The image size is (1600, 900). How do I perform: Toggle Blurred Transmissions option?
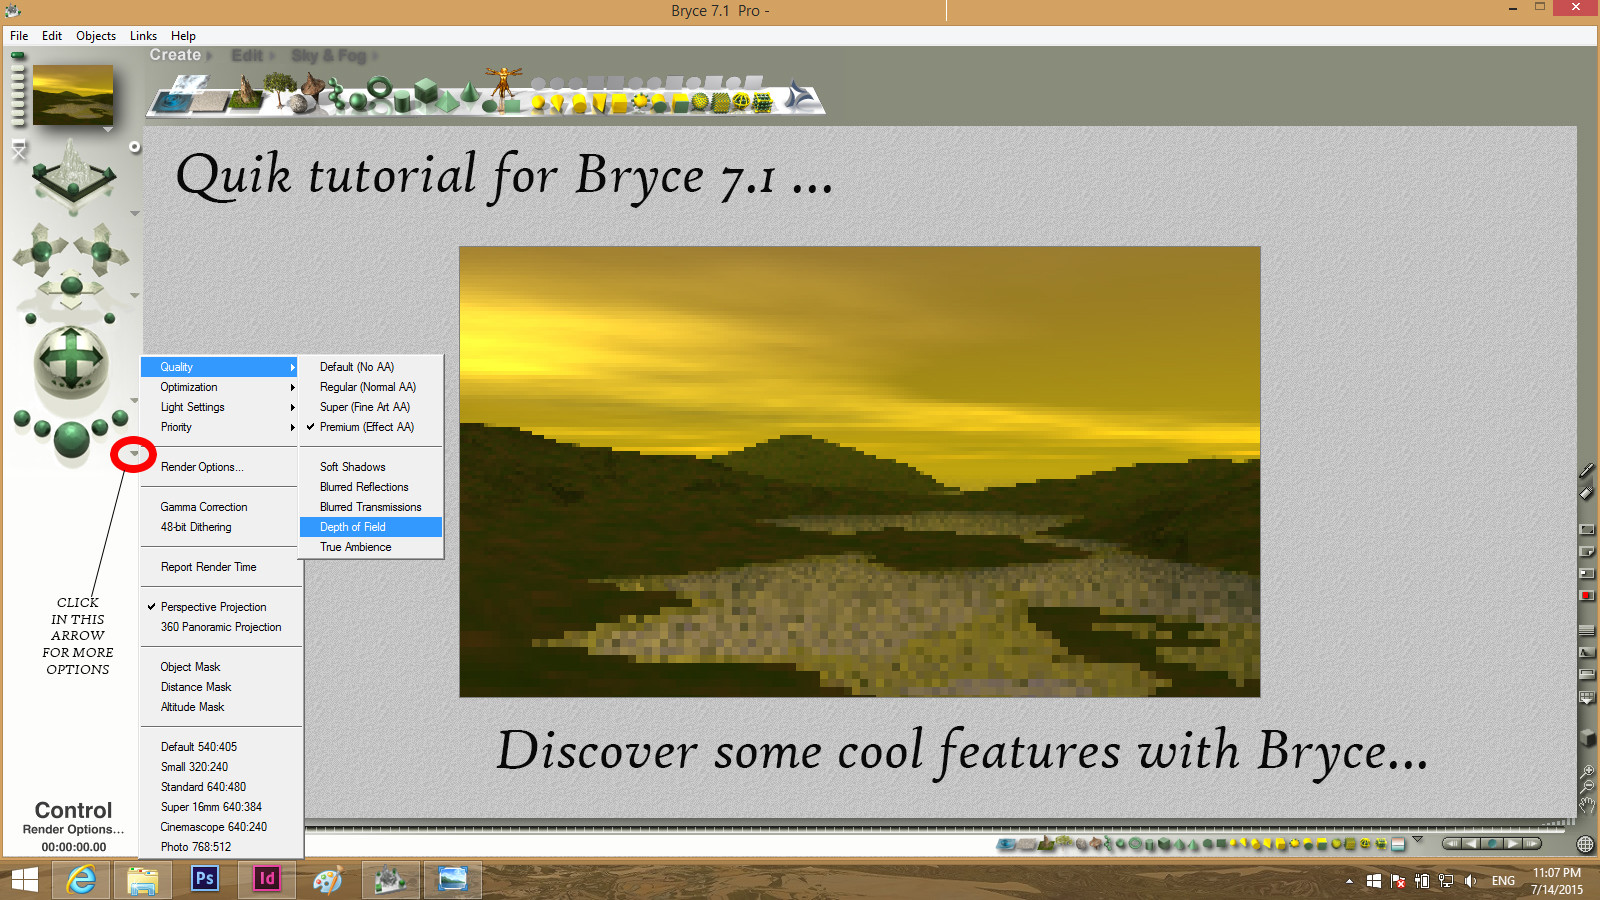(371, 507)
